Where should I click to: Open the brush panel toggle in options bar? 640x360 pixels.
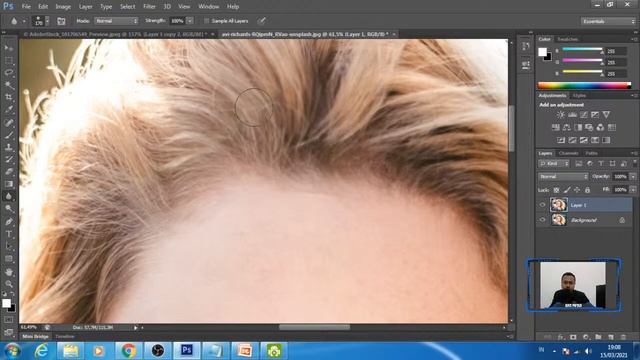(61, 21)
